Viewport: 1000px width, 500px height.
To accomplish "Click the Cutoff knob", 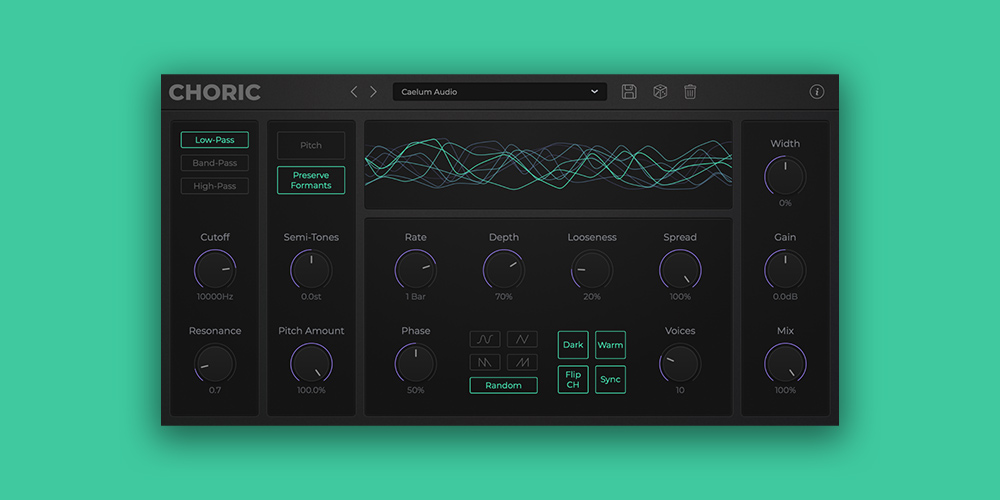I will [x=214, y=270].
